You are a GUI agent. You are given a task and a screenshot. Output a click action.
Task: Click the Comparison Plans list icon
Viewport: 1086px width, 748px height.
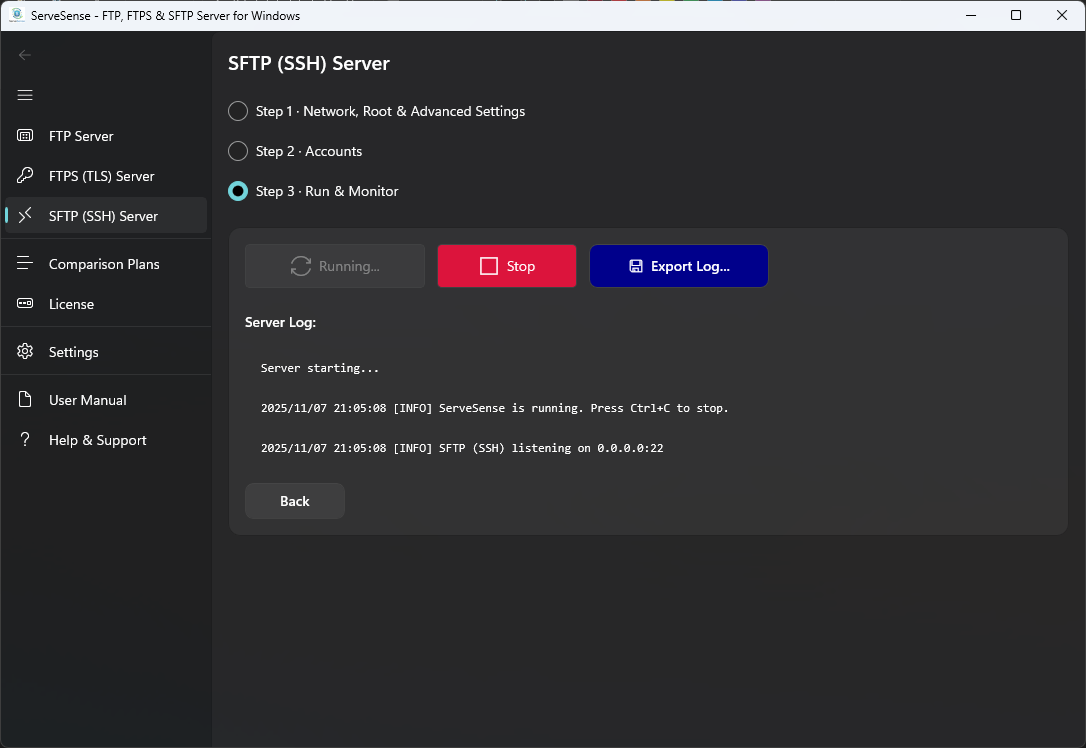tap(25, 263)
